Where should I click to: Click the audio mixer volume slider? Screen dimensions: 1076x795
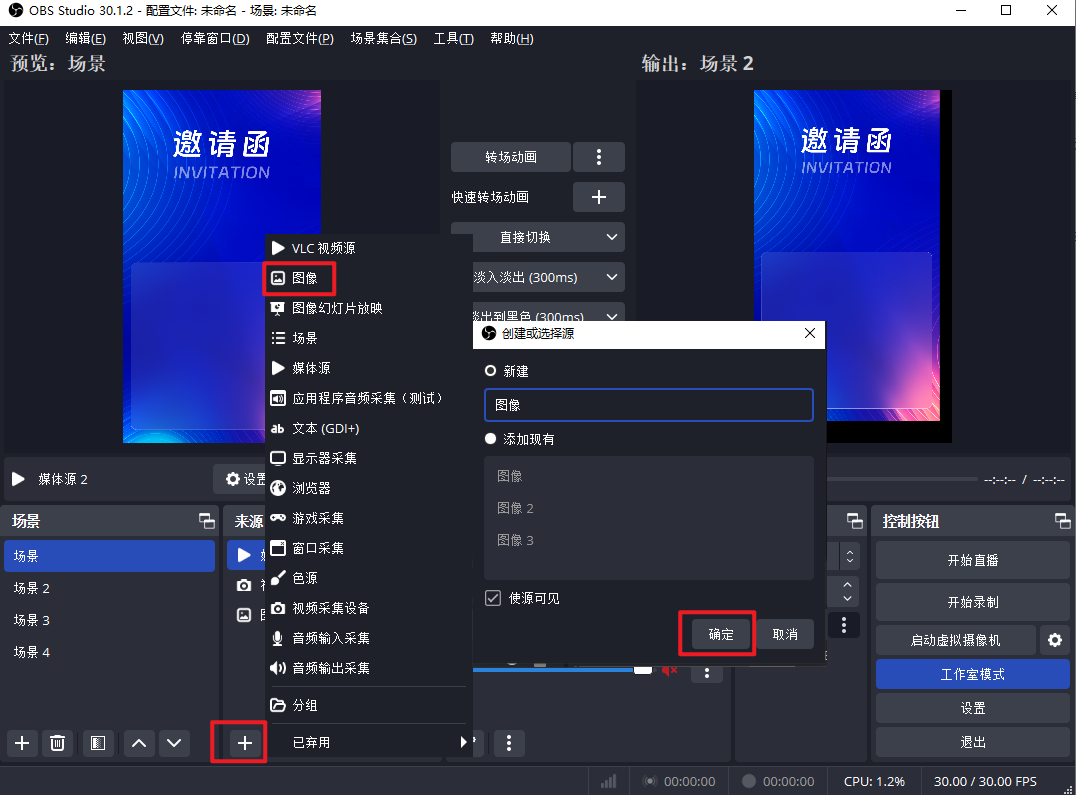[x=560, y=669]
